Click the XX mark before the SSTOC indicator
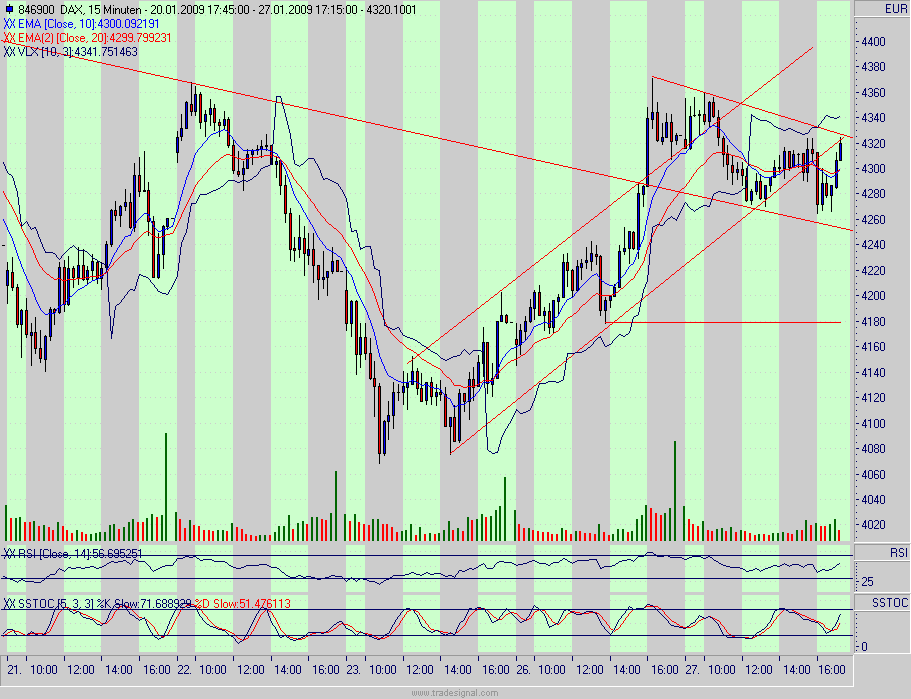 [x=9, y=603]
